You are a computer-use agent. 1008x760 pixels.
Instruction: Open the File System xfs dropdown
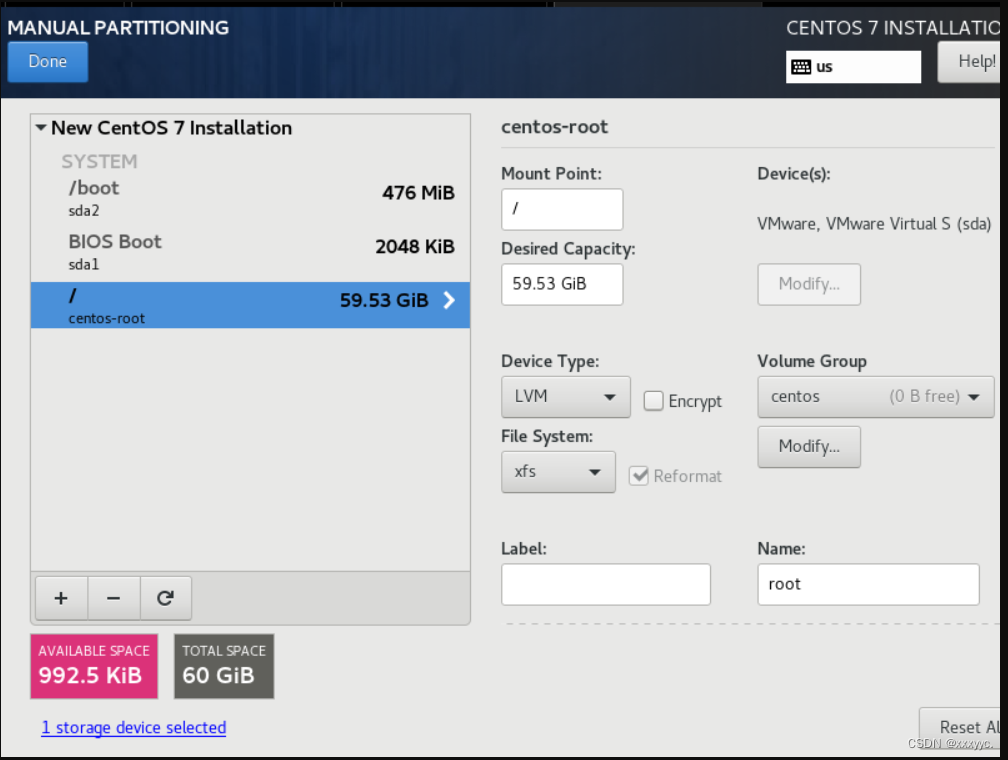pyautogui.click(x=558, y=472)
